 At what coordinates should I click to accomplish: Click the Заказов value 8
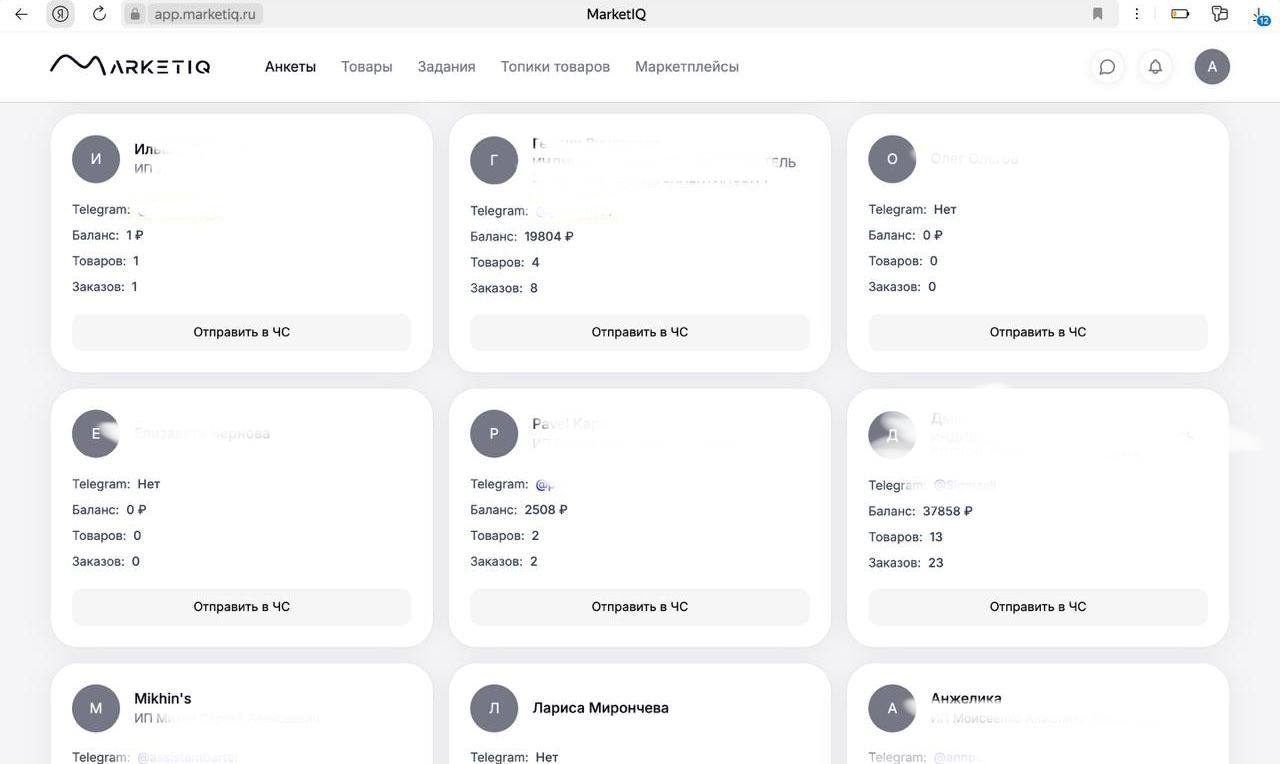click(534, 288)
